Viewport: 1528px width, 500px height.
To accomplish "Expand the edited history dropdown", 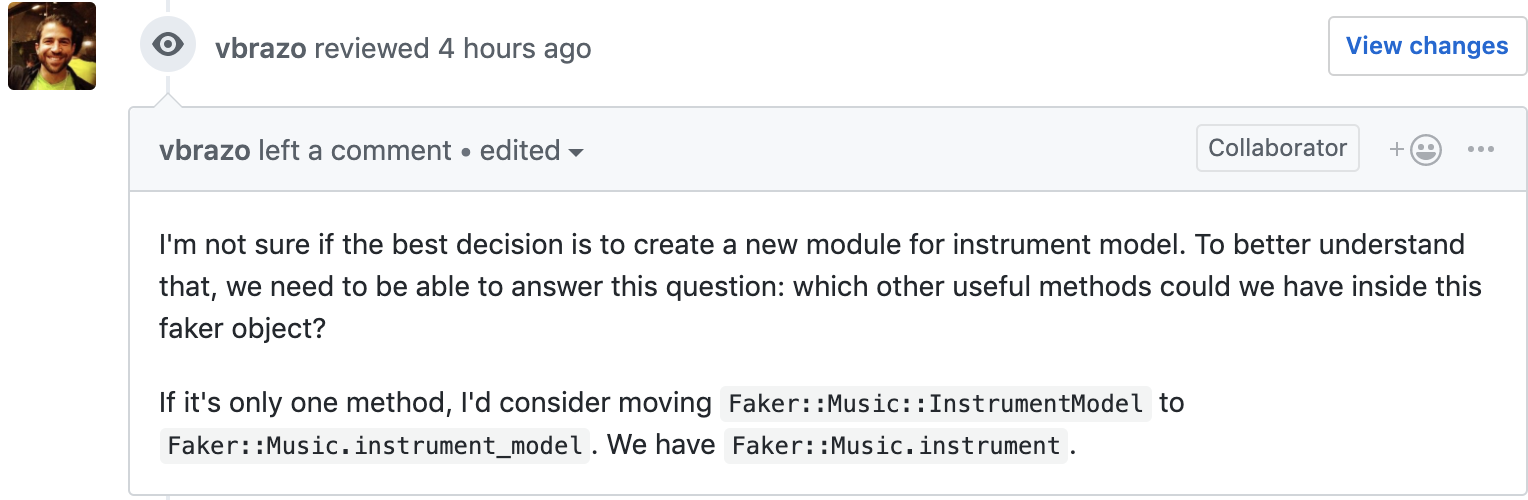I will pyautogui.click(x=531, y=151).
